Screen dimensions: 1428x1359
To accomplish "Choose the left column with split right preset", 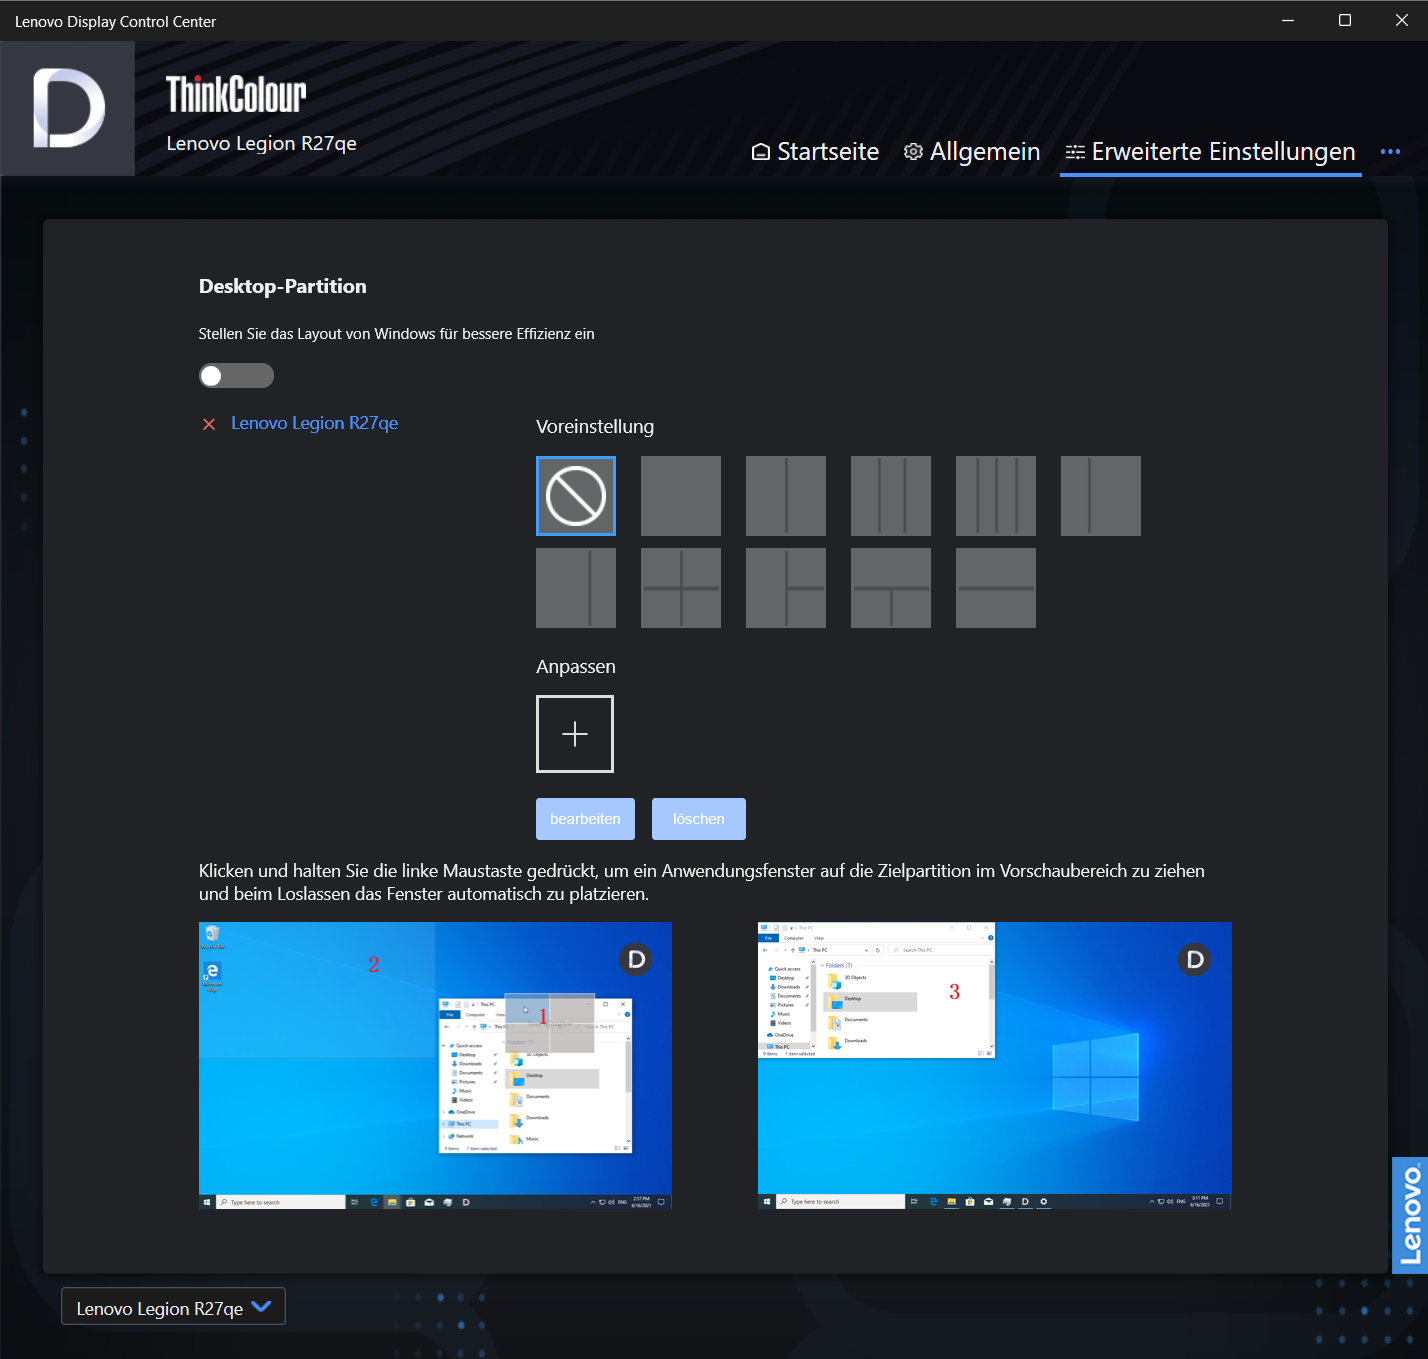I will pos(786,588).
